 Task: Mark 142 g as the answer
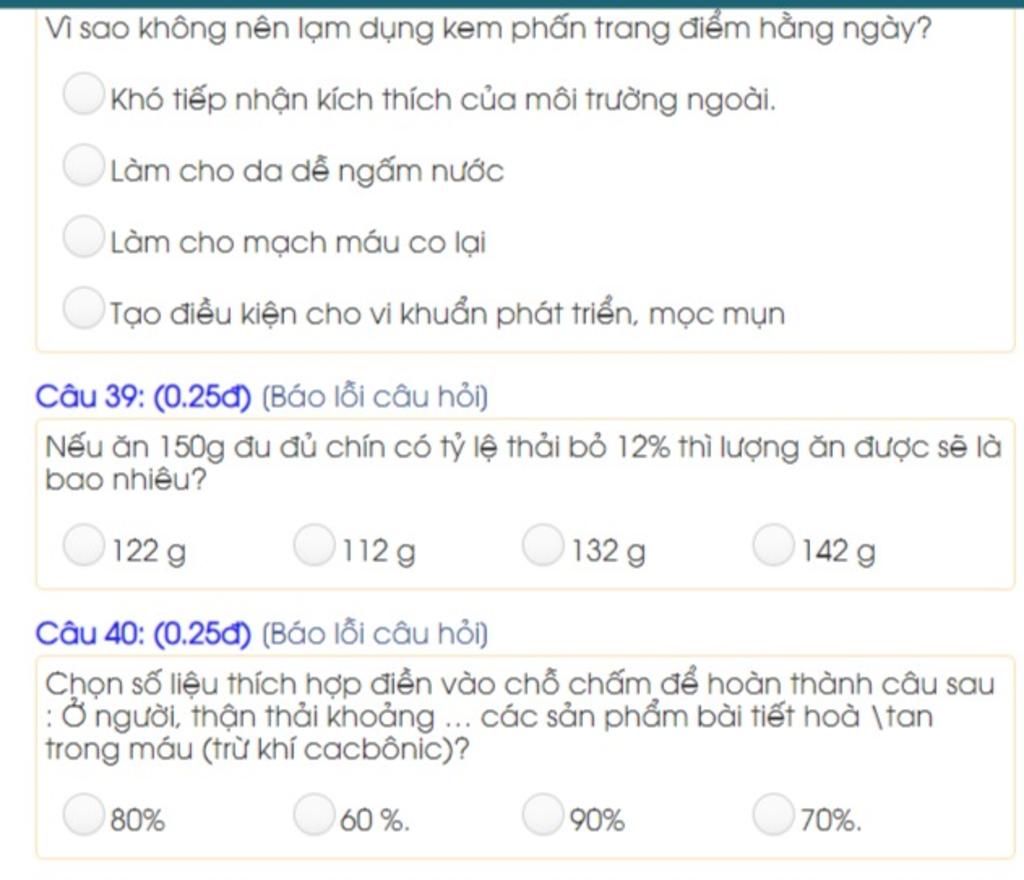pyautogui.click(x=773, y=544)
